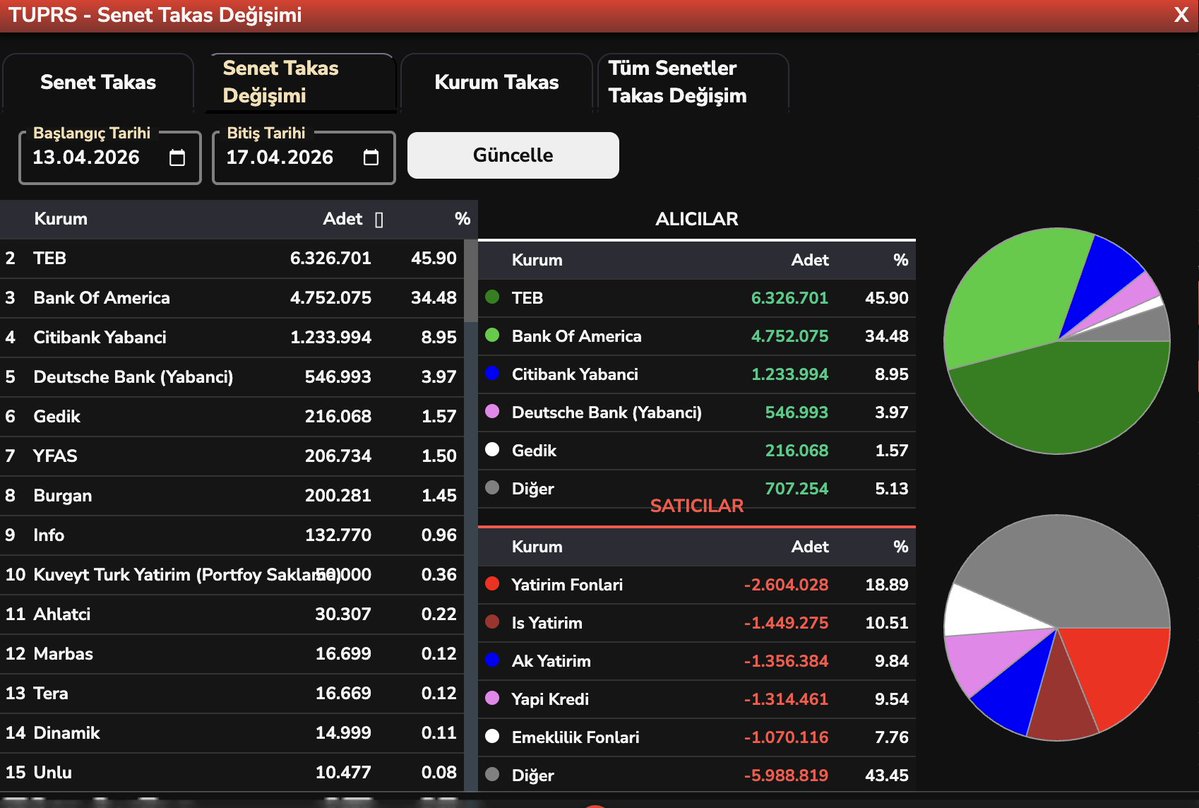
Task: Select the Dinamik row
Action: pyautogui.click(x=232, y=733)
